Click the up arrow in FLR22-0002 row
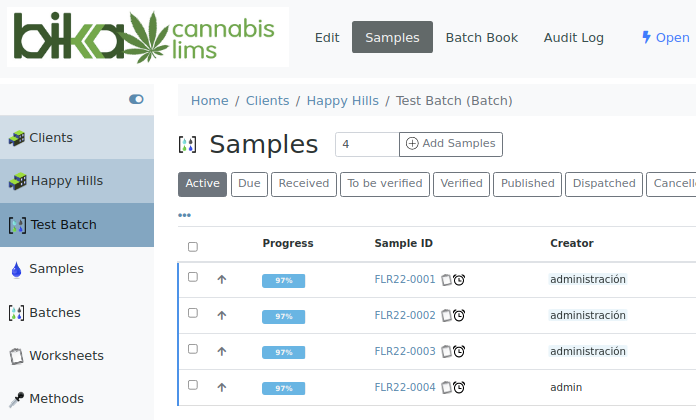Image resolution: width=696 pixels, height=420 pixels. click(x=222, y=316)
